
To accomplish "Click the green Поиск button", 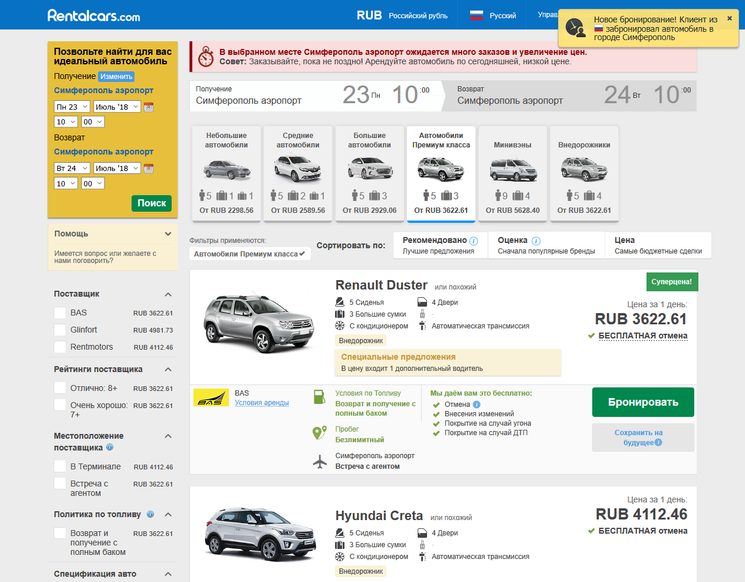I will [x=152, y=203].
